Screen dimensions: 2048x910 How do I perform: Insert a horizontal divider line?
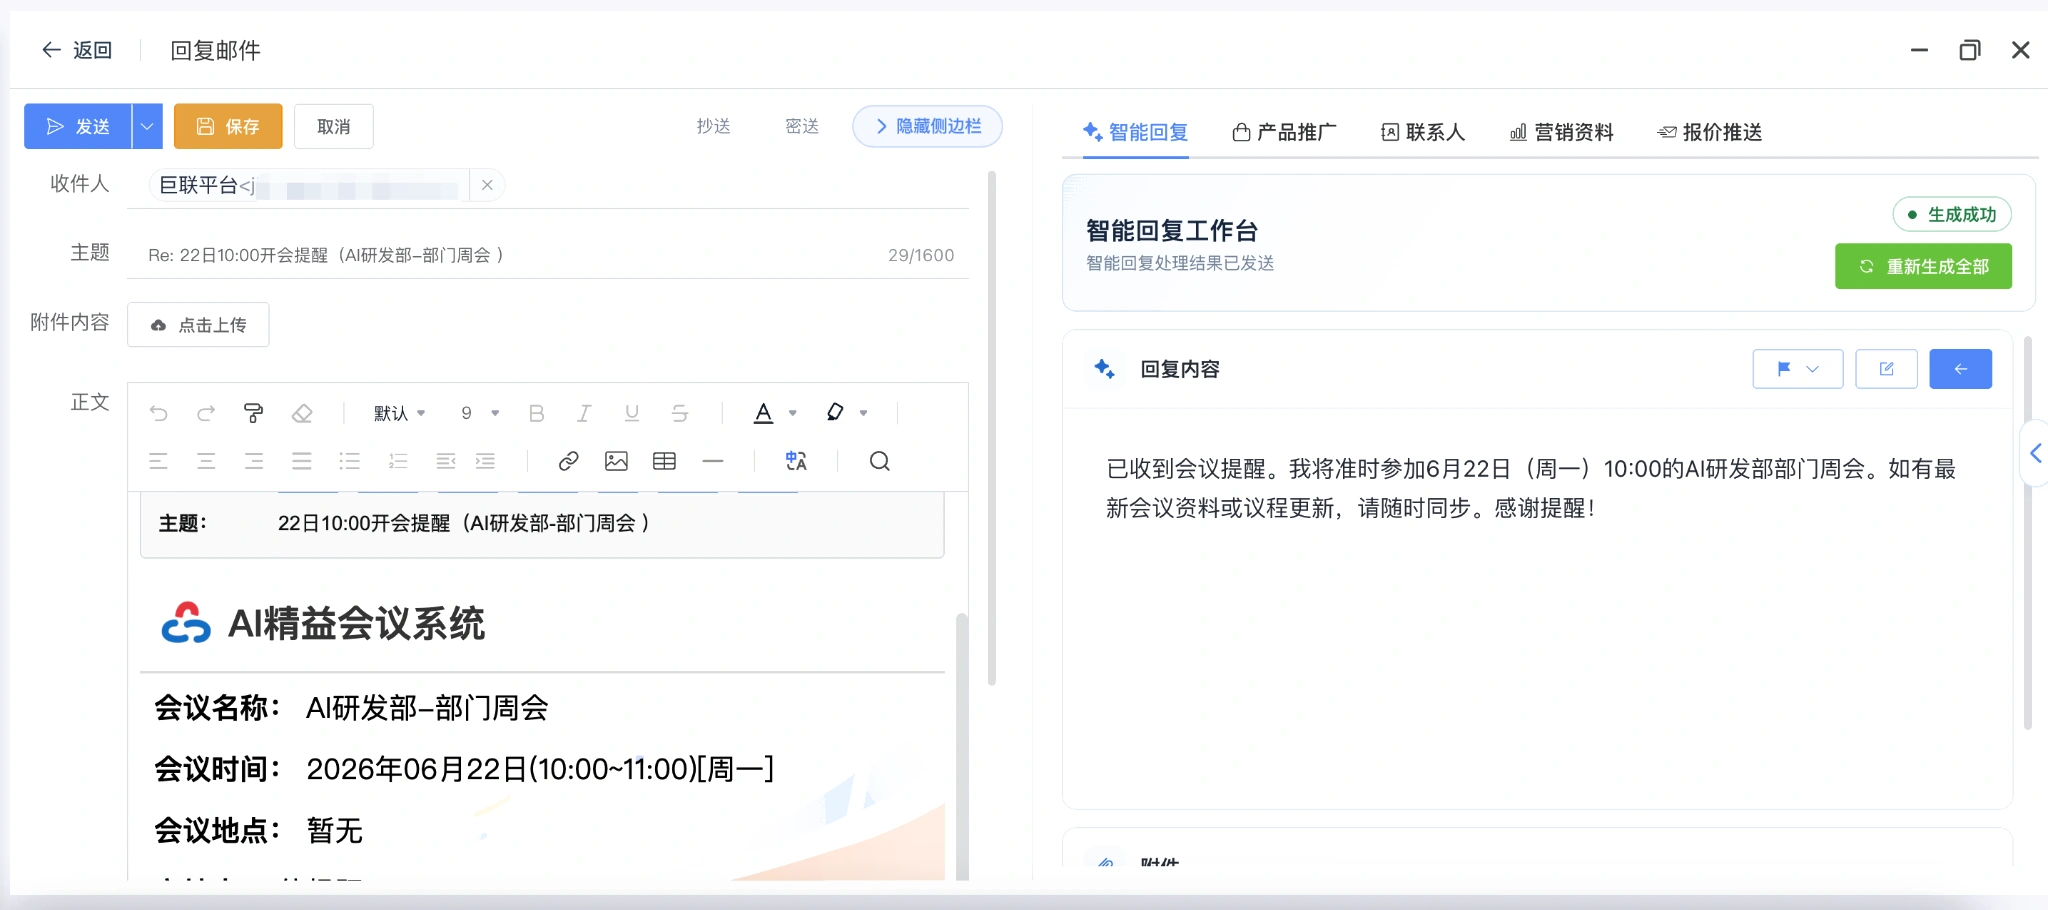[x=713, y=461]
